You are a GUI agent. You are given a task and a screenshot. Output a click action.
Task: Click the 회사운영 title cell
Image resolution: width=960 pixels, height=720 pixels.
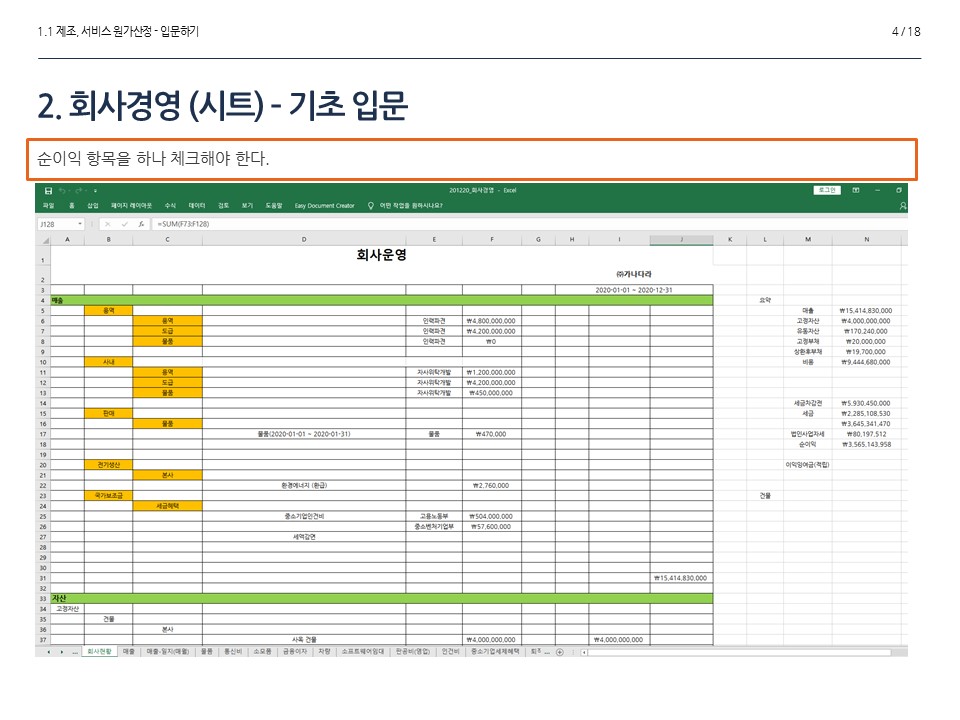point(381,255)
